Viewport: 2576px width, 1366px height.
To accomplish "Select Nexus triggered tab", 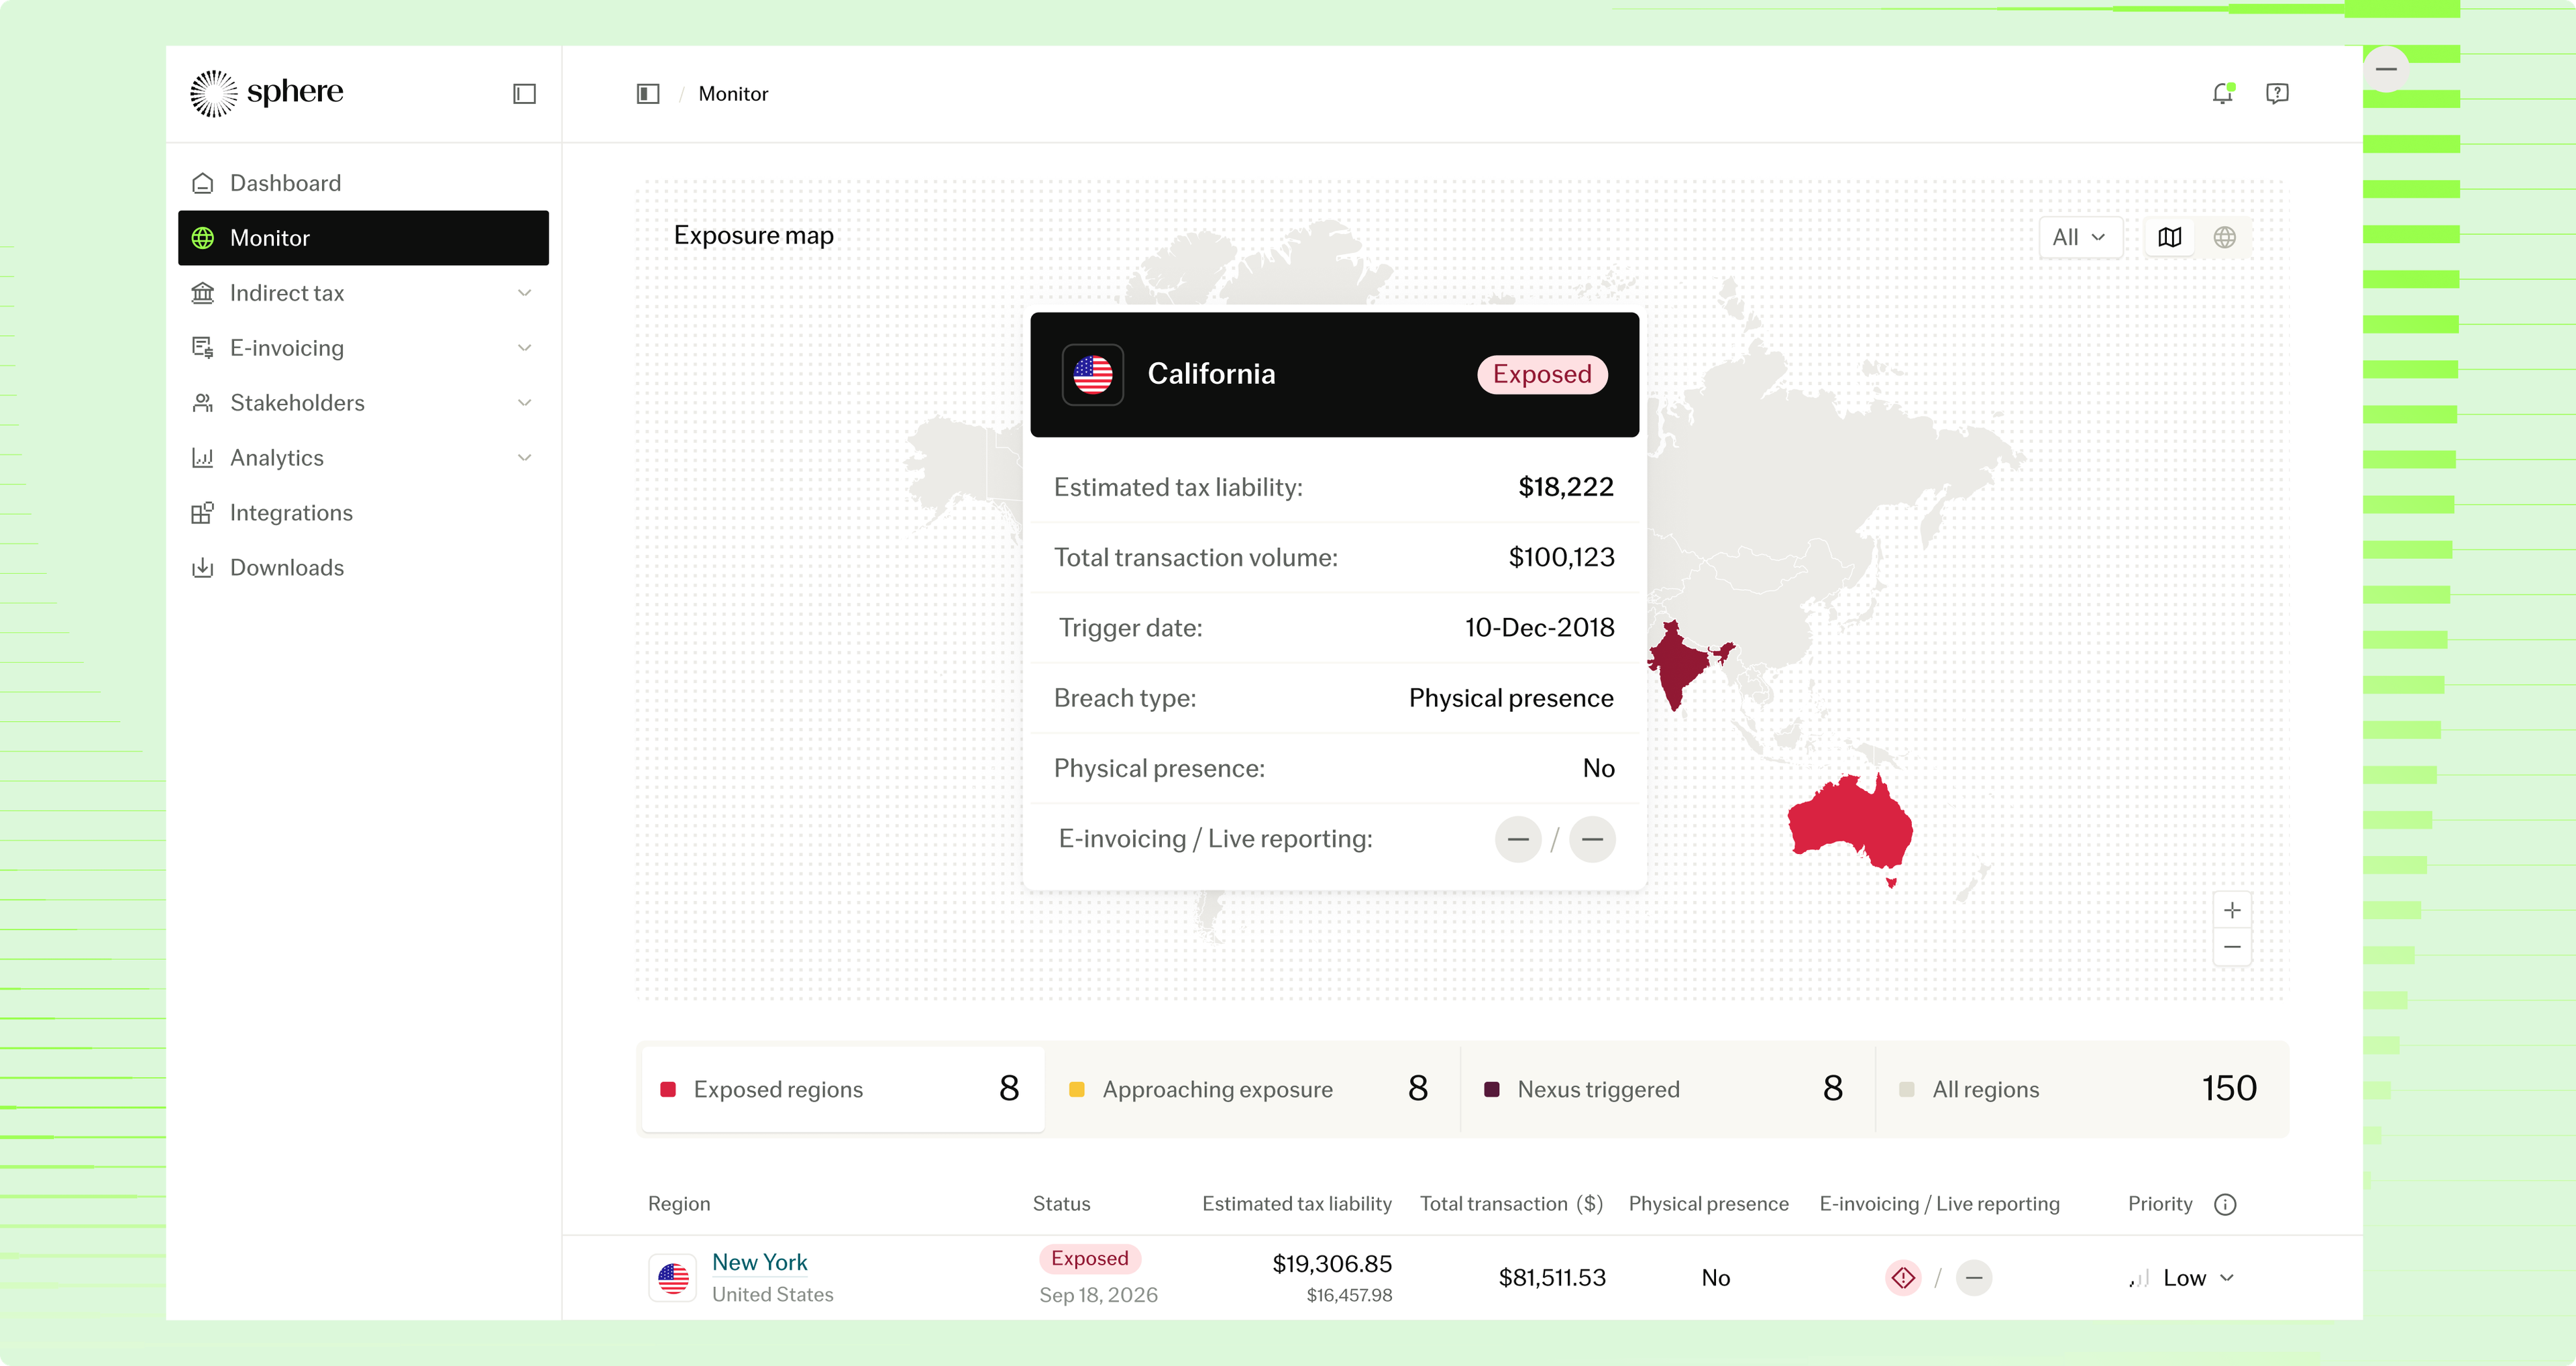I will click(x=1667, y=1089).
